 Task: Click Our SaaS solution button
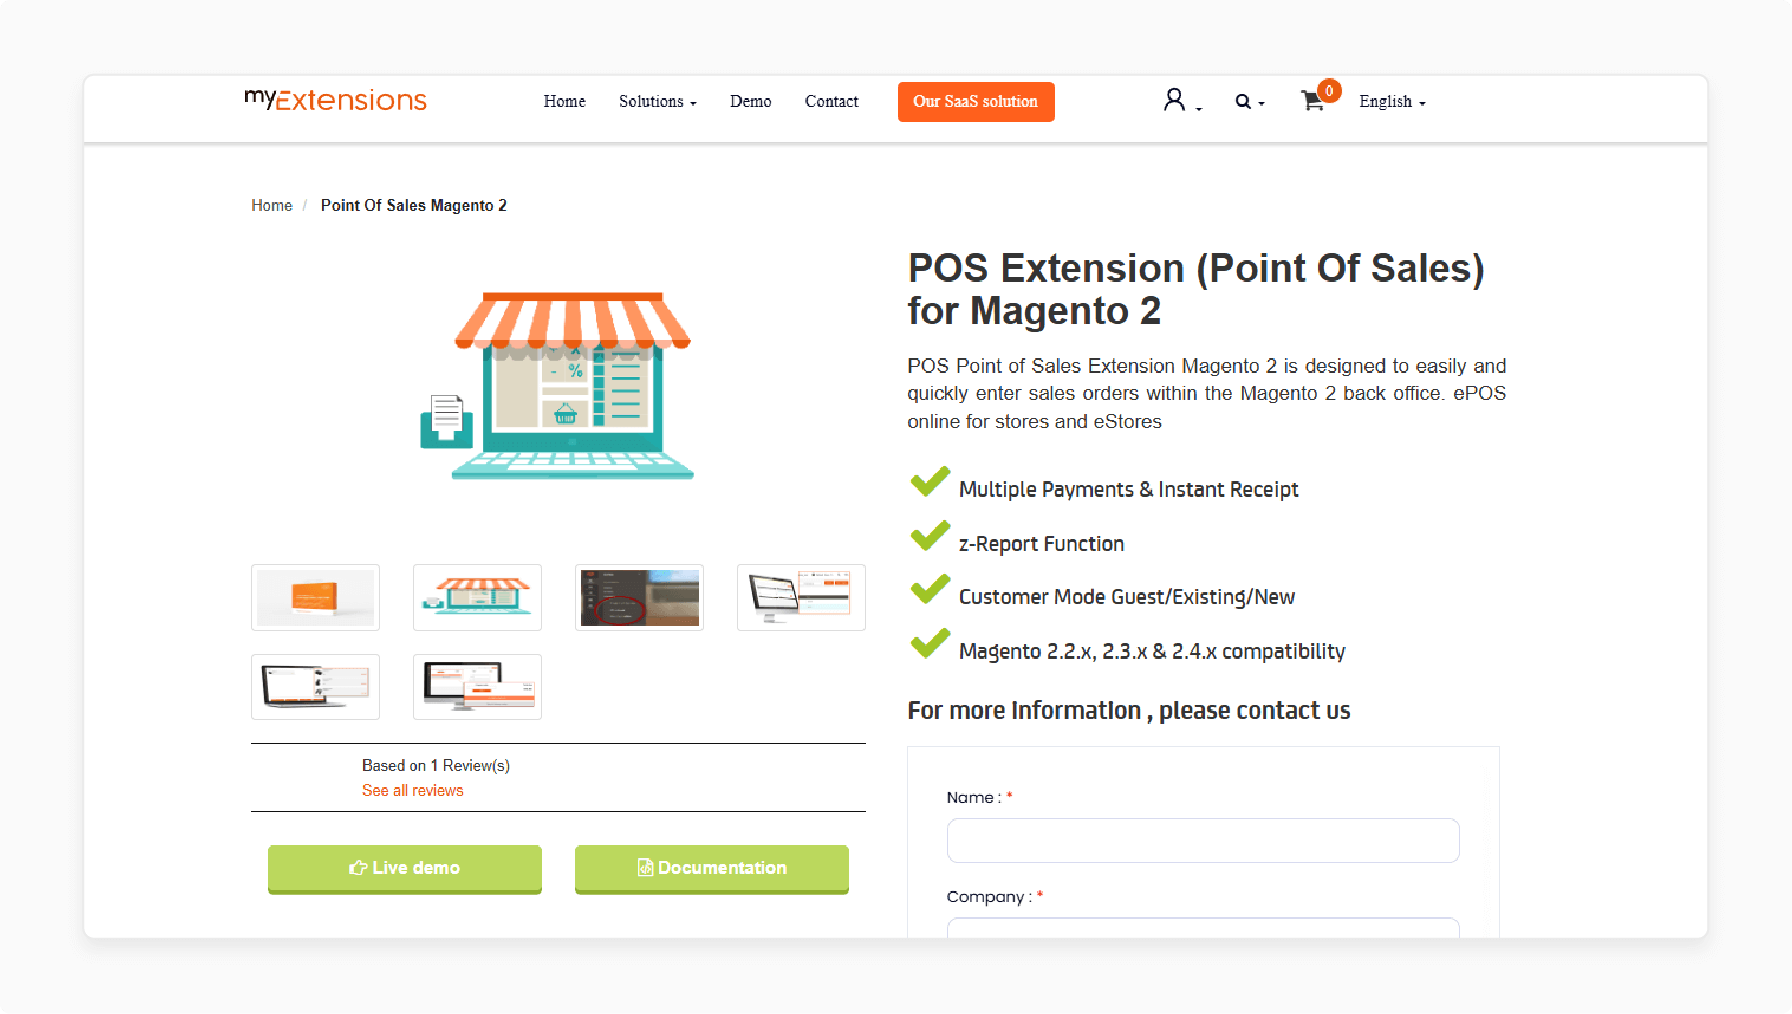coord(976,102)
